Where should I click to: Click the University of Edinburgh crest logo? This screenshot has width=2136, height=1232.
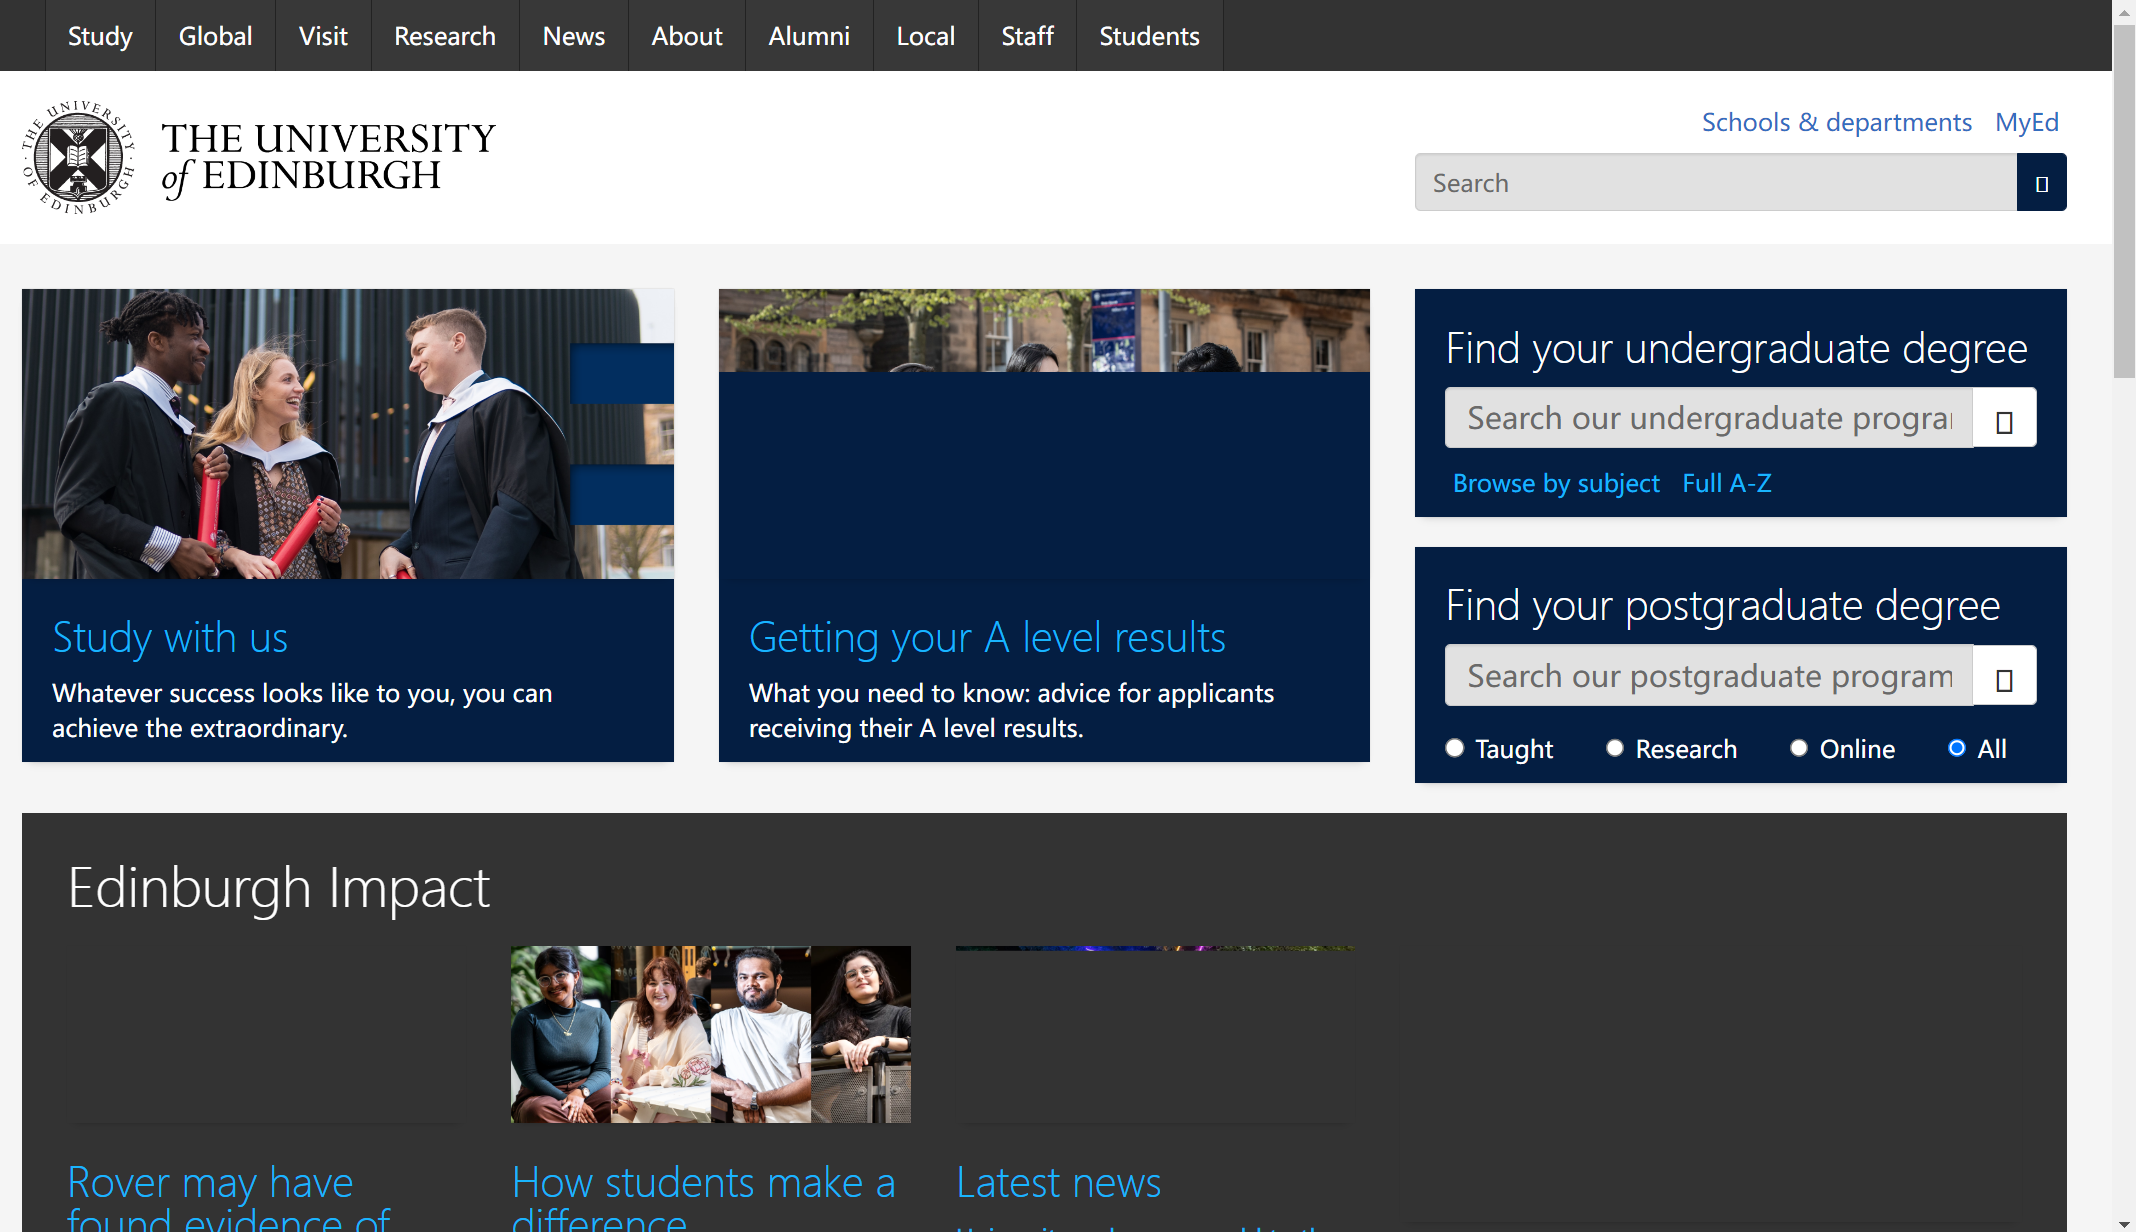(x=79, y=157)
